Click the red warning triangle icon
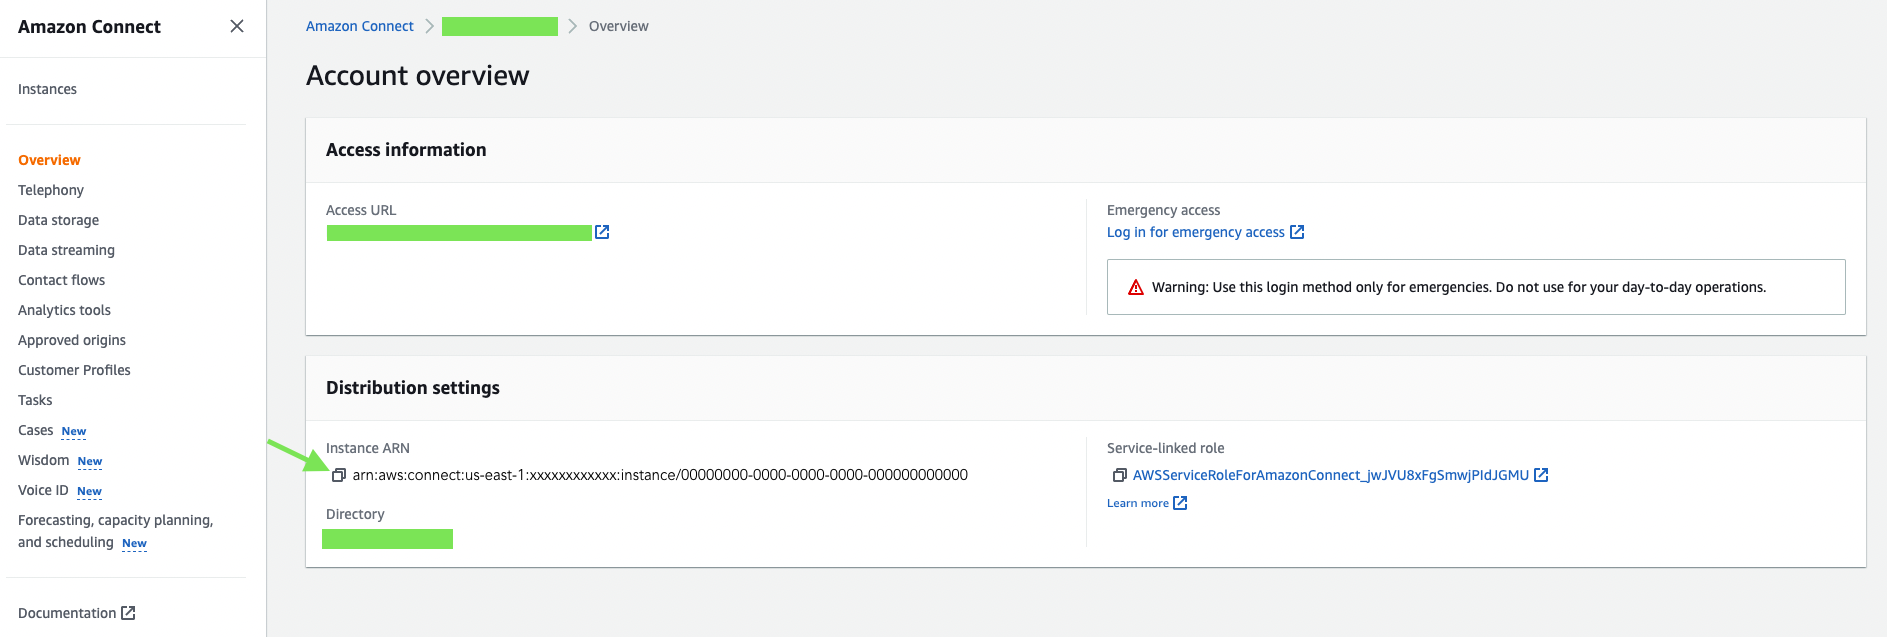The height and width of the screenshot is (637, 1887). click(1136, 287)
